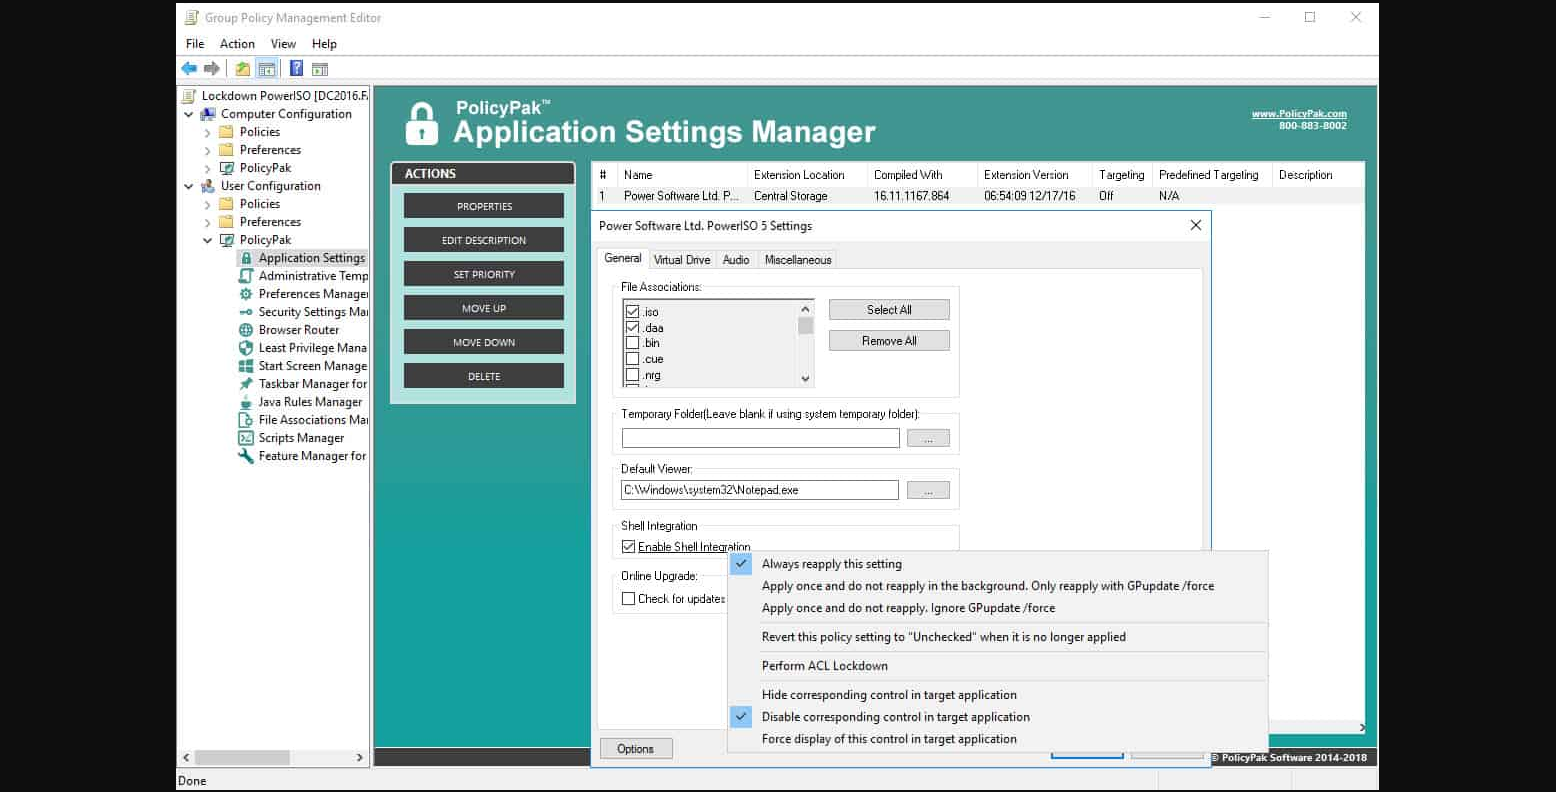Check the .cue file association

[632, 359]
